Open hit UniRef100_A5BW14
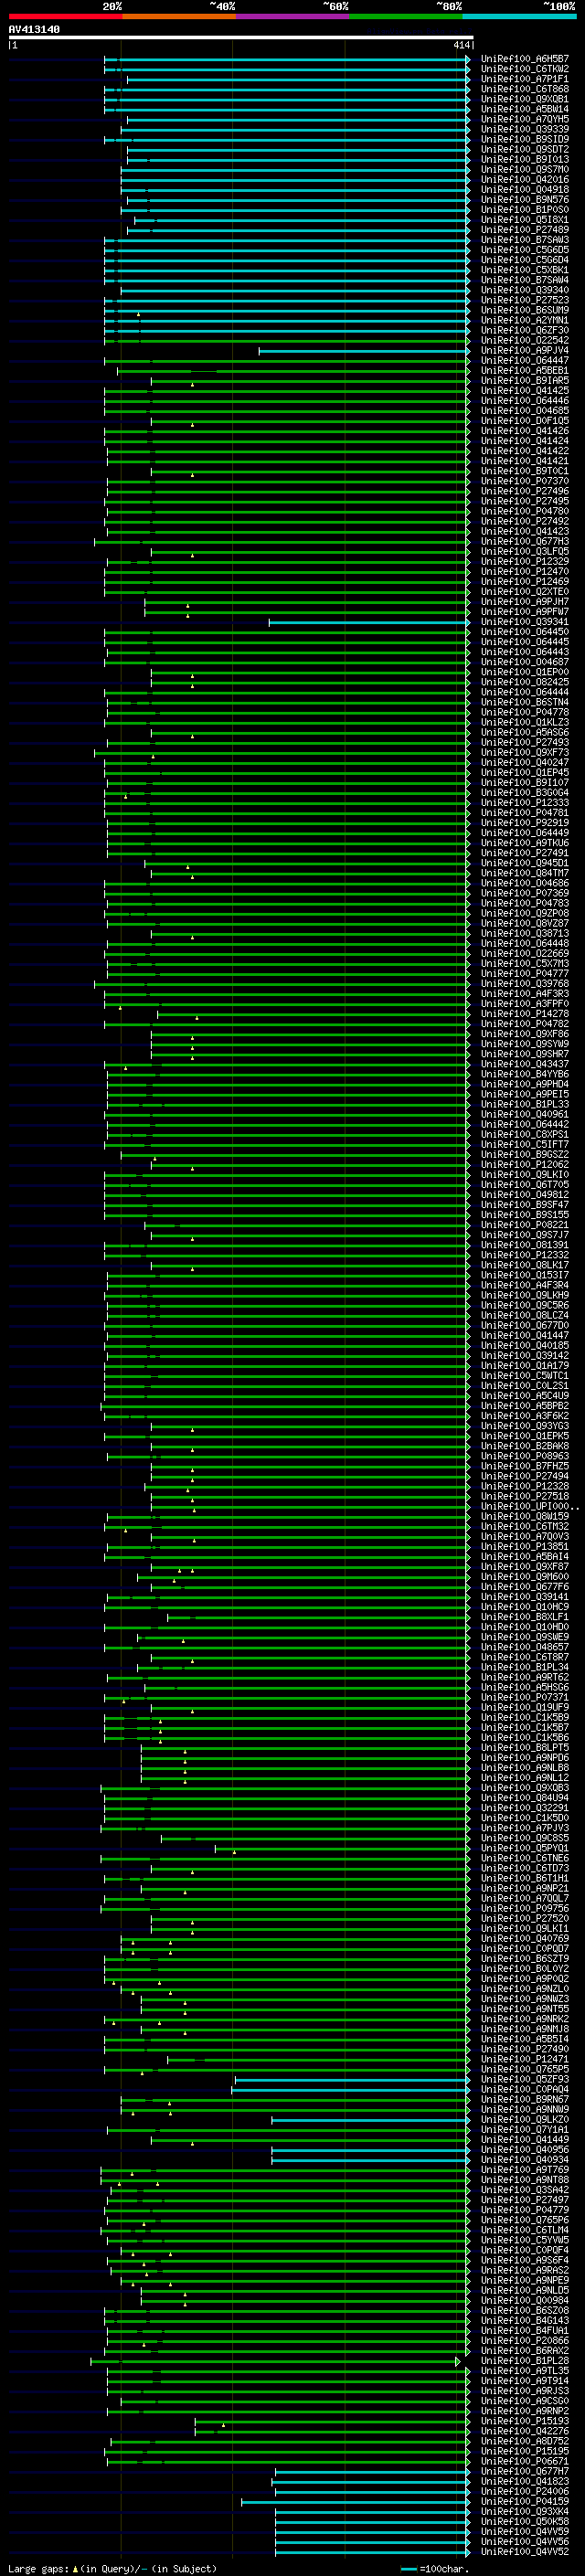 point(525,109)
